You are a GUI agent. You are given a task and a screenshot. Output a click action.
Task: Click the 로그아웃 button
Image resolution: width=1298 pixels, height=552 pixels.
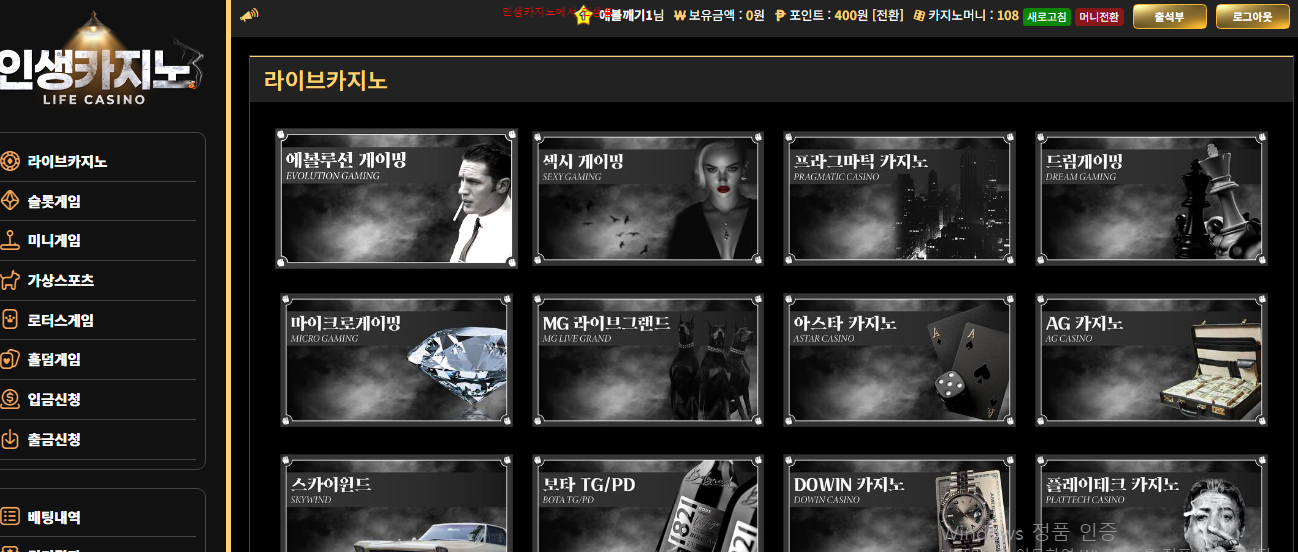1252,16
